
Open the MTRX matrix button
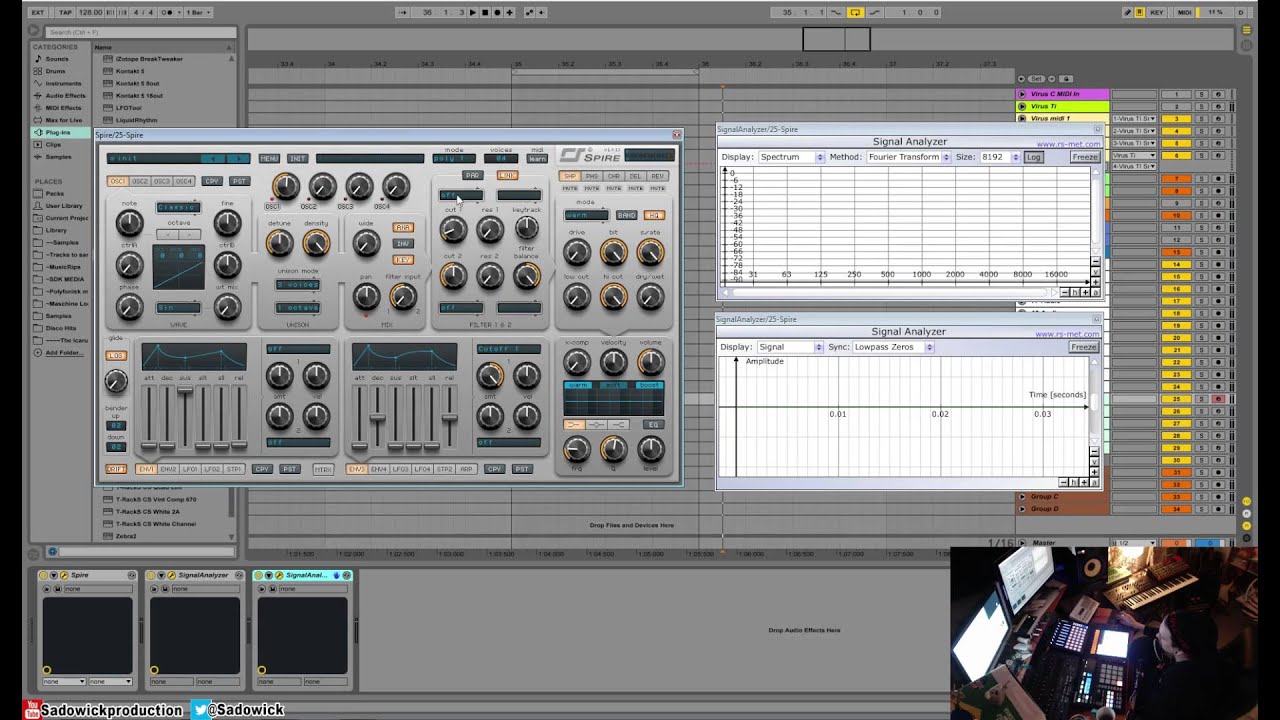click(x=323, y=469)
